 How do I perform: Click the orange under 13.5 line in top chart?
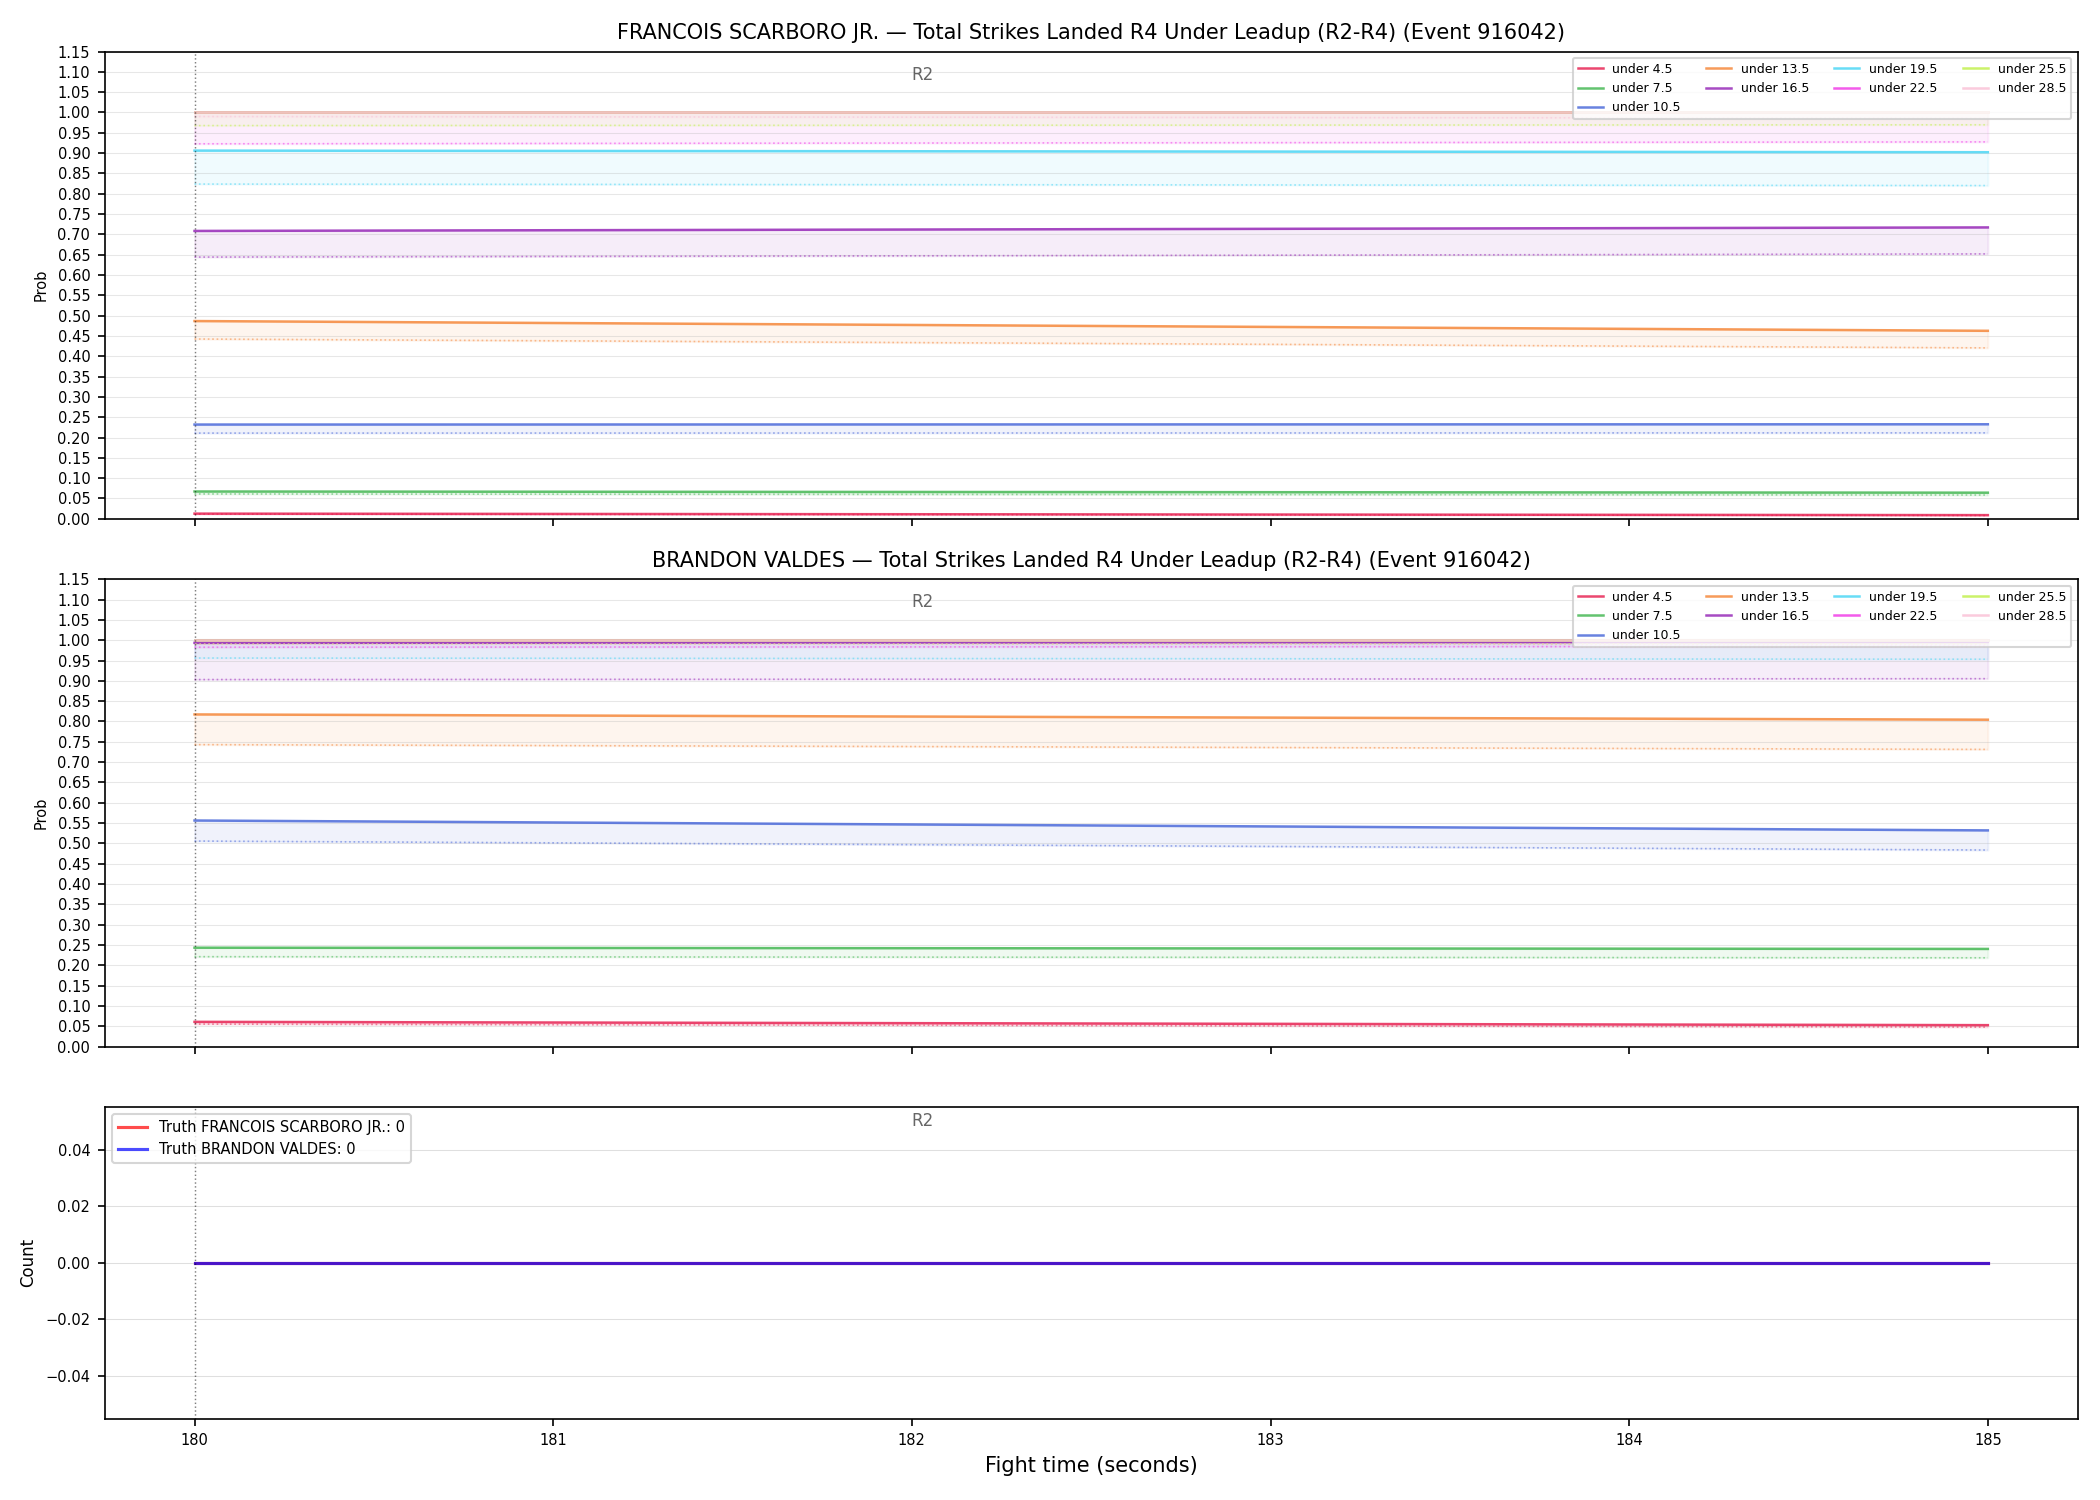point(1090,326)
